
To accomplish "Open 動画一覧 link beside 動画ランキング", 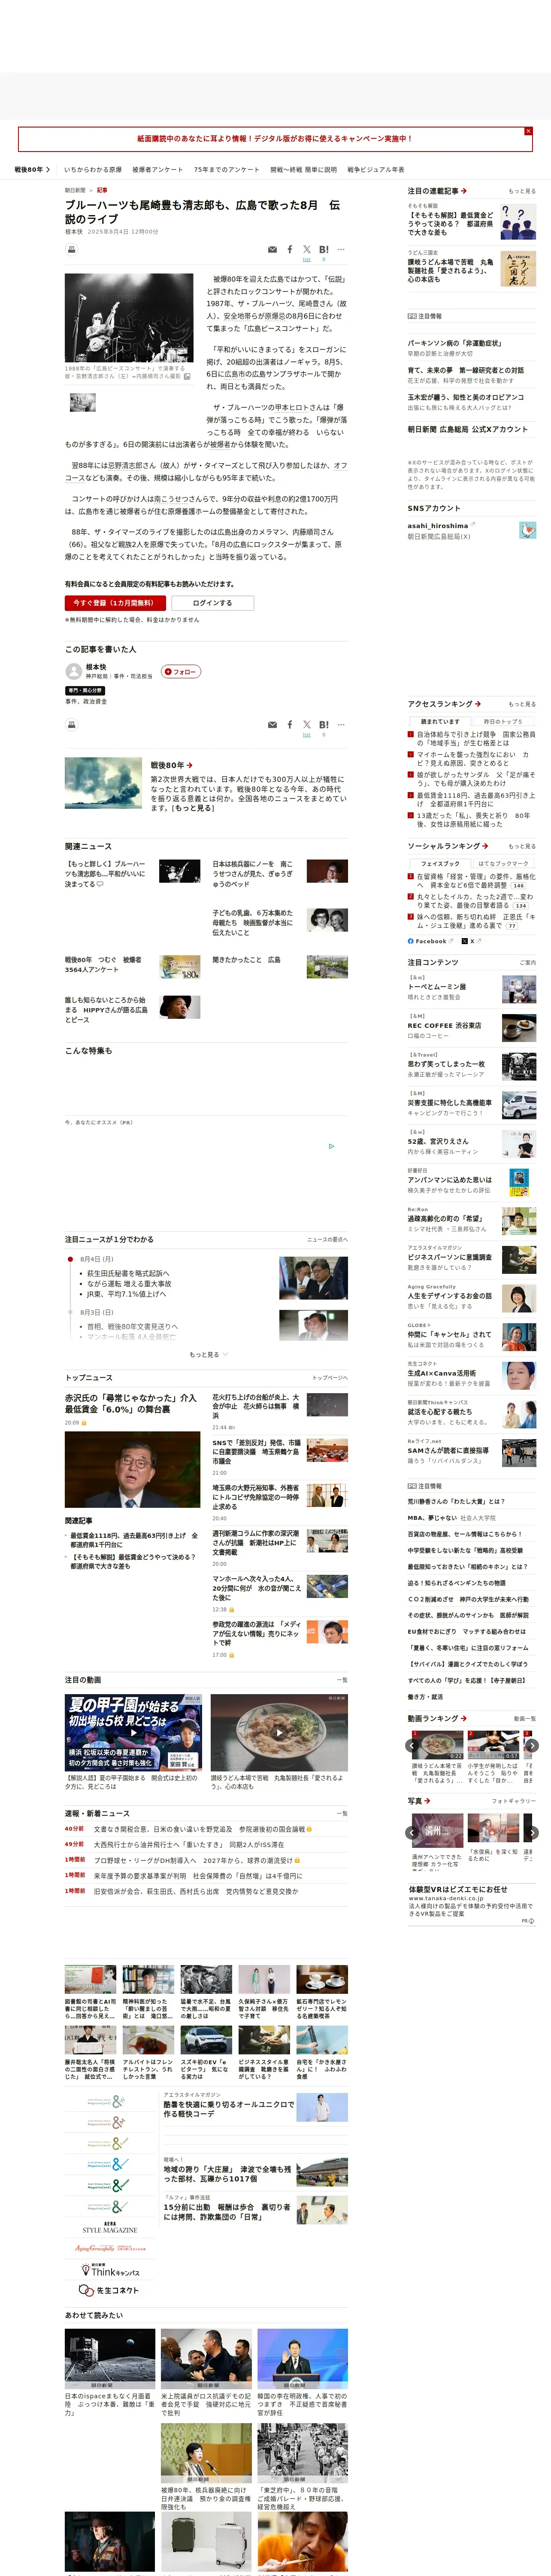I will (x=524, y=1719).
